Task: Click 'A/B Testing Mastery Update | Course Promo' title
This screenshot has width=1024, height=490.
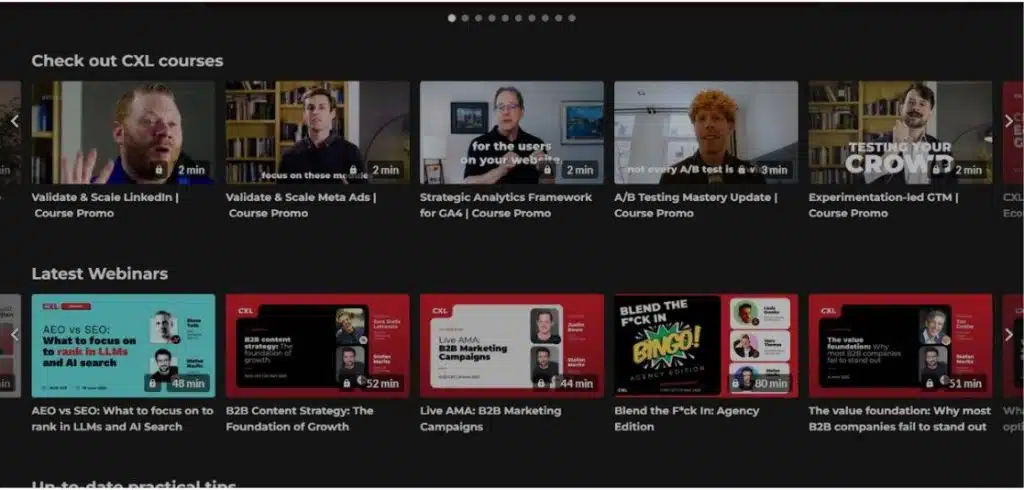Action: [696, 205]
